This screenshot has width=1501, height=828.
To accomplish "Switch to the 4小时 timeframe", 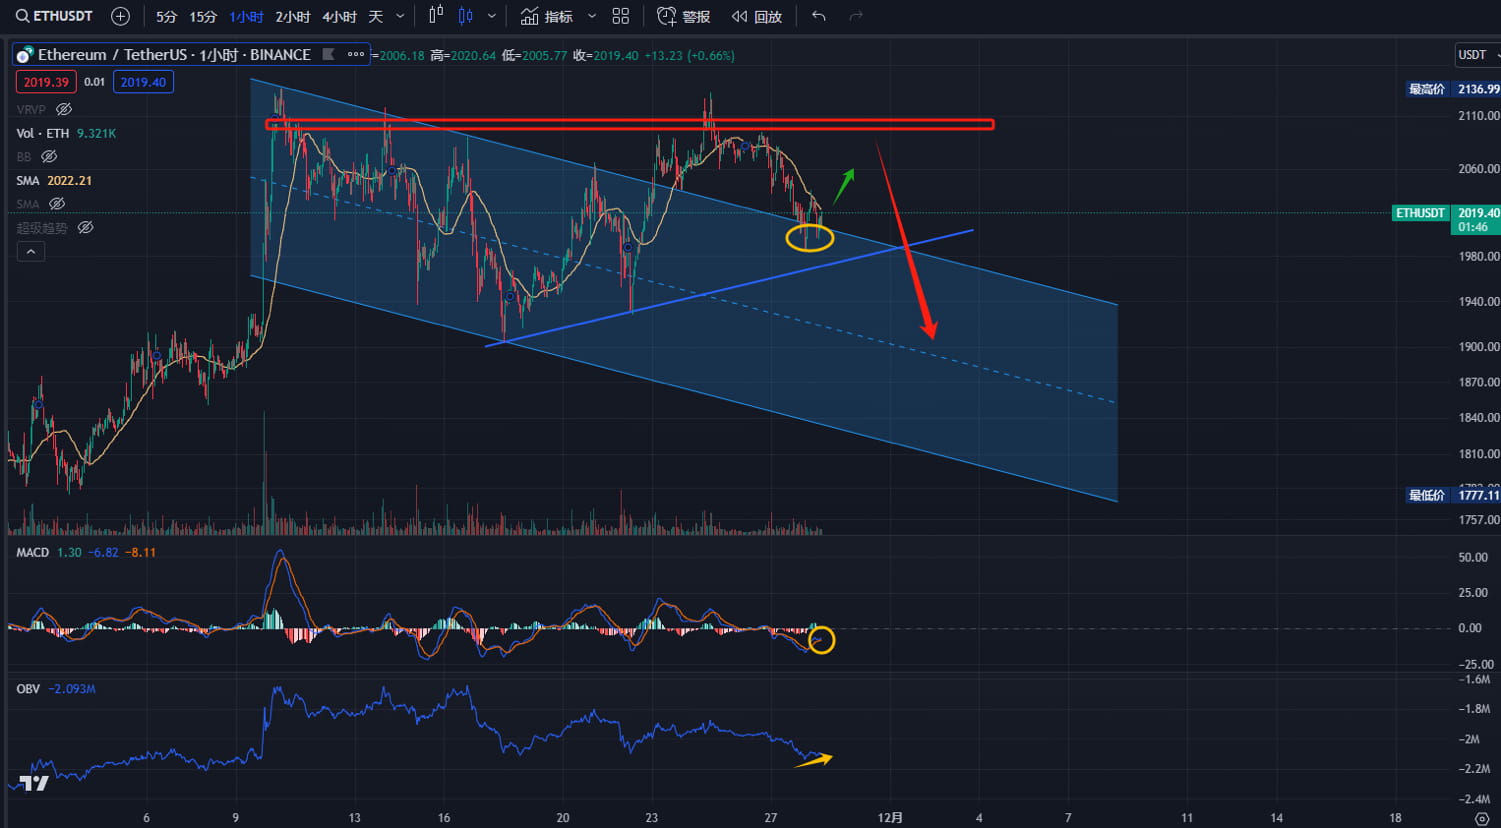I will [340, 17].
